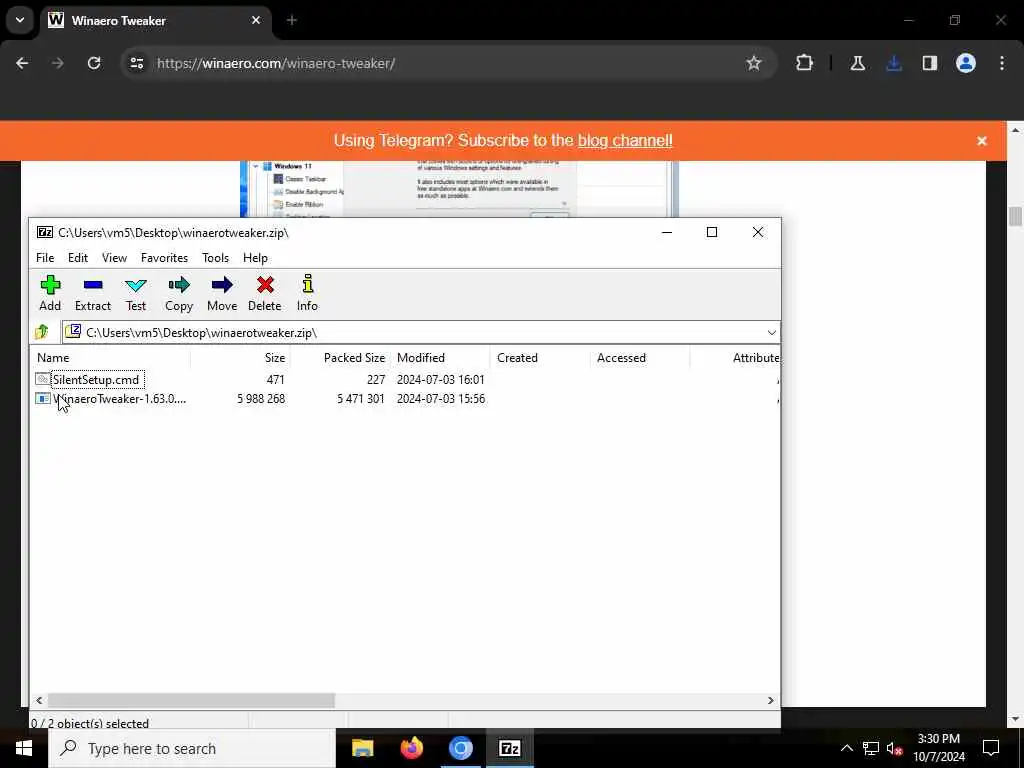Select the SilentSetup.cmd file name
1024x768 pixels.
[96, 379]
